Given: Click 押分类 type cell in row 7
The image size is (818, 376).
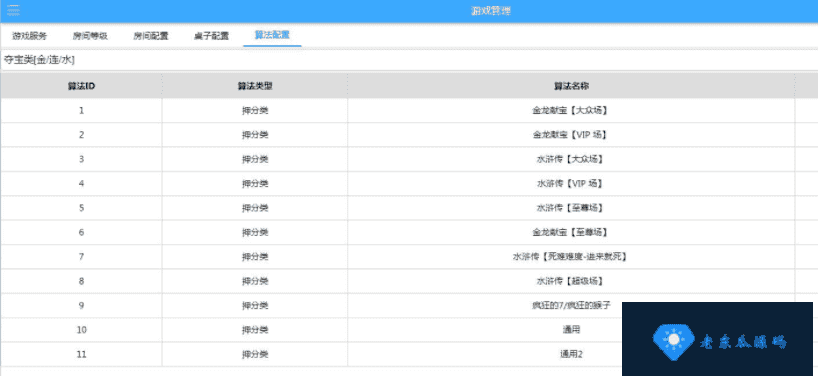Looking at the screenshot, I should [255, 257].
